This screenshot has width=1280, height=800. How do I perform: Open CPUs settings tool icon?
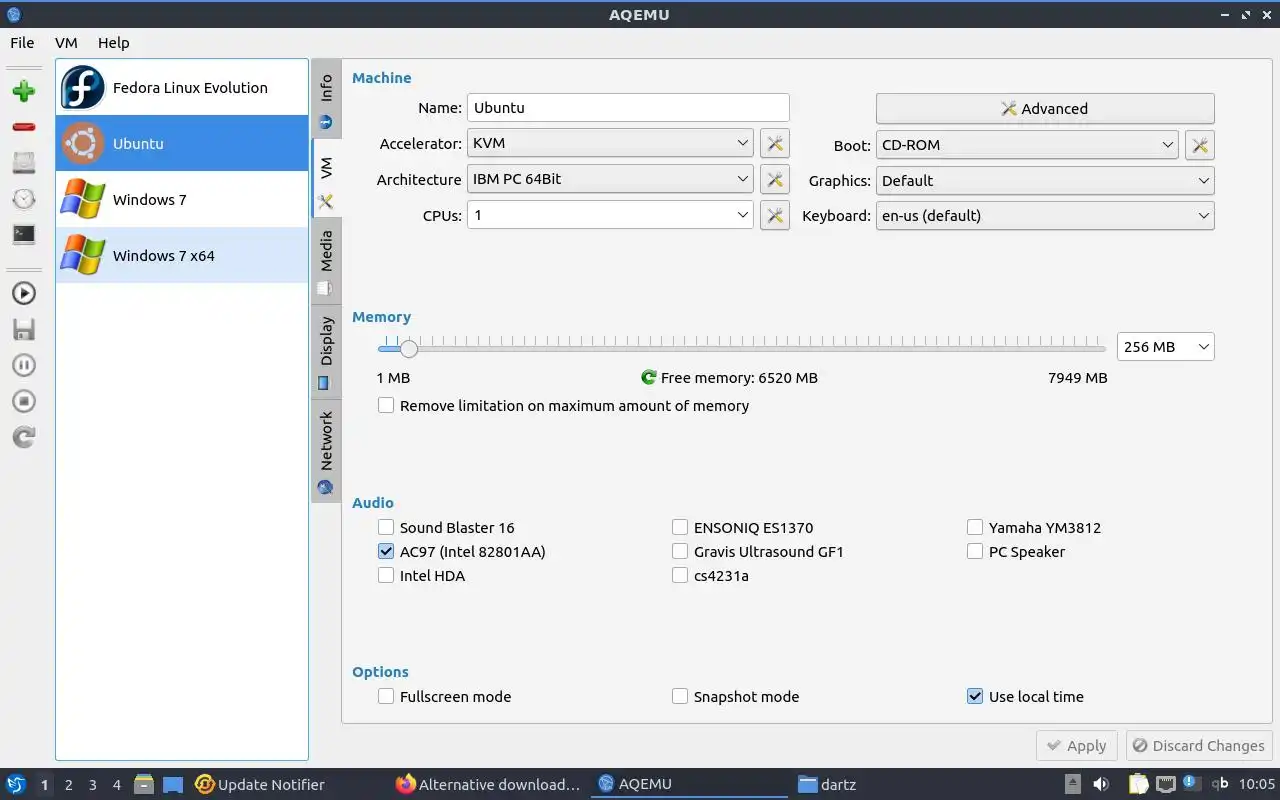coord(774,215)
